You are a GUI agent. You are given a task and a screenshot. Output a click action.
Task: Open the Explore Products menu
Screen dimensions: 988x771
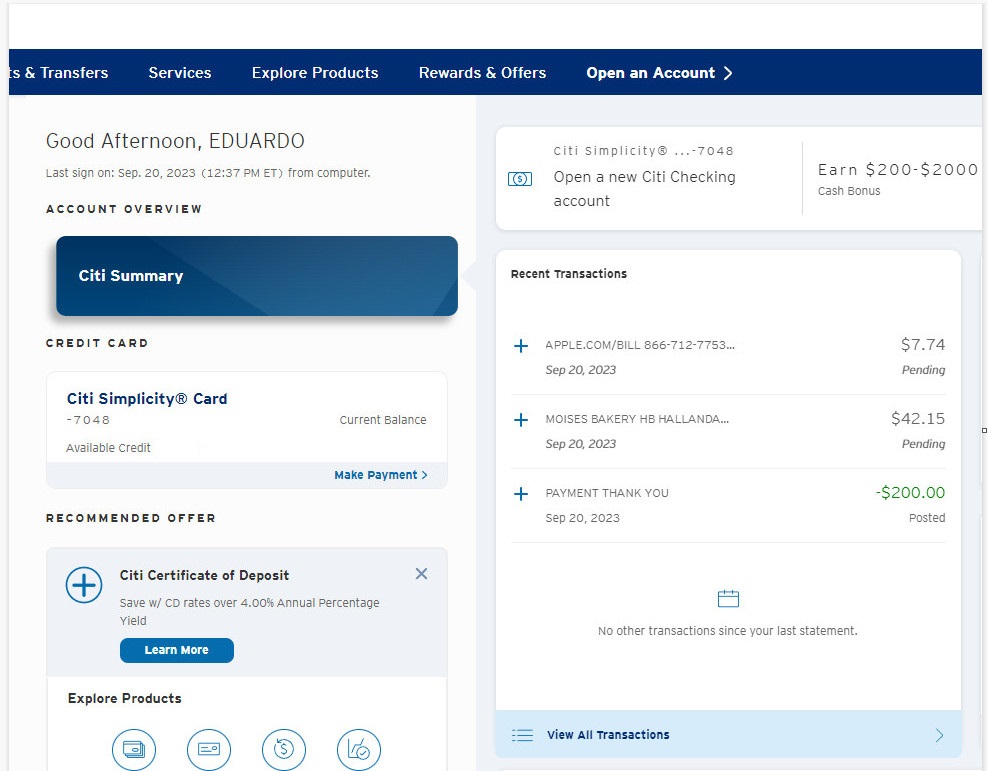(314, 72)
